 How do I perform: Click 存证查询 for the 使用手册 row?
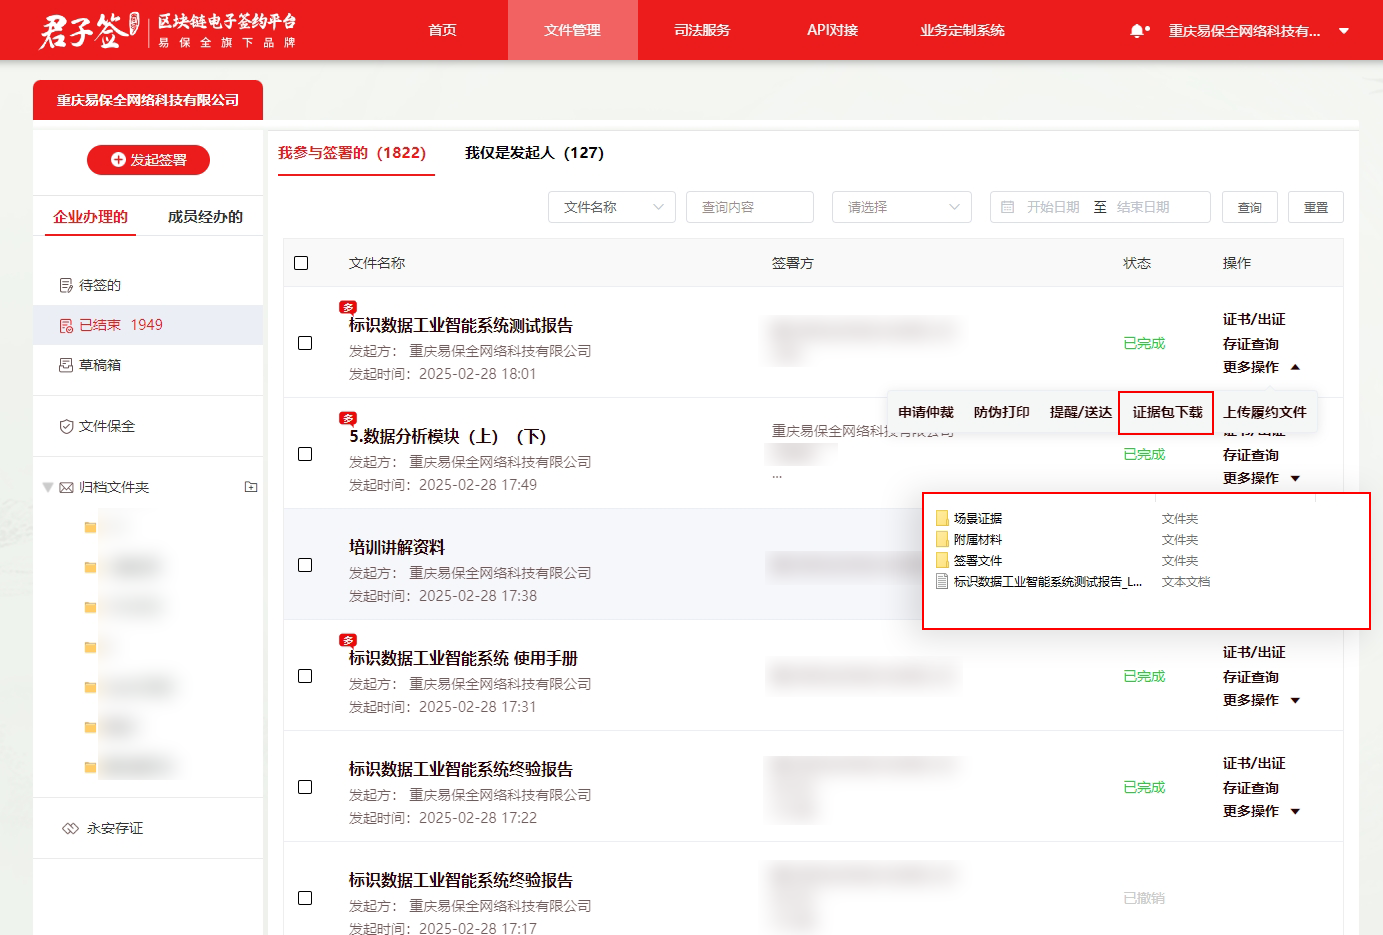(x=1250, y=677)
